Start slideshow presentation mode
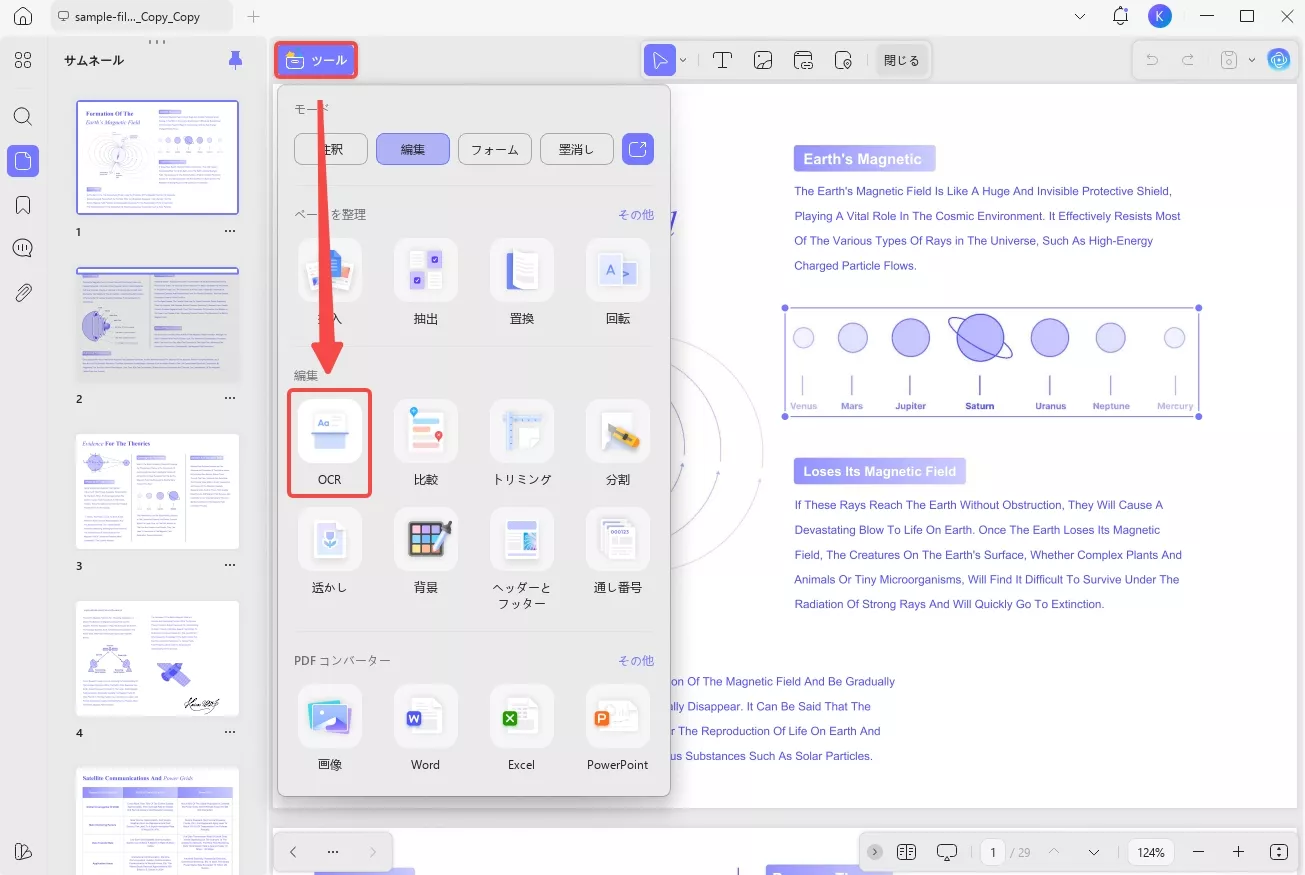This screenshot has width=1305, height=875. click(947, 852)
